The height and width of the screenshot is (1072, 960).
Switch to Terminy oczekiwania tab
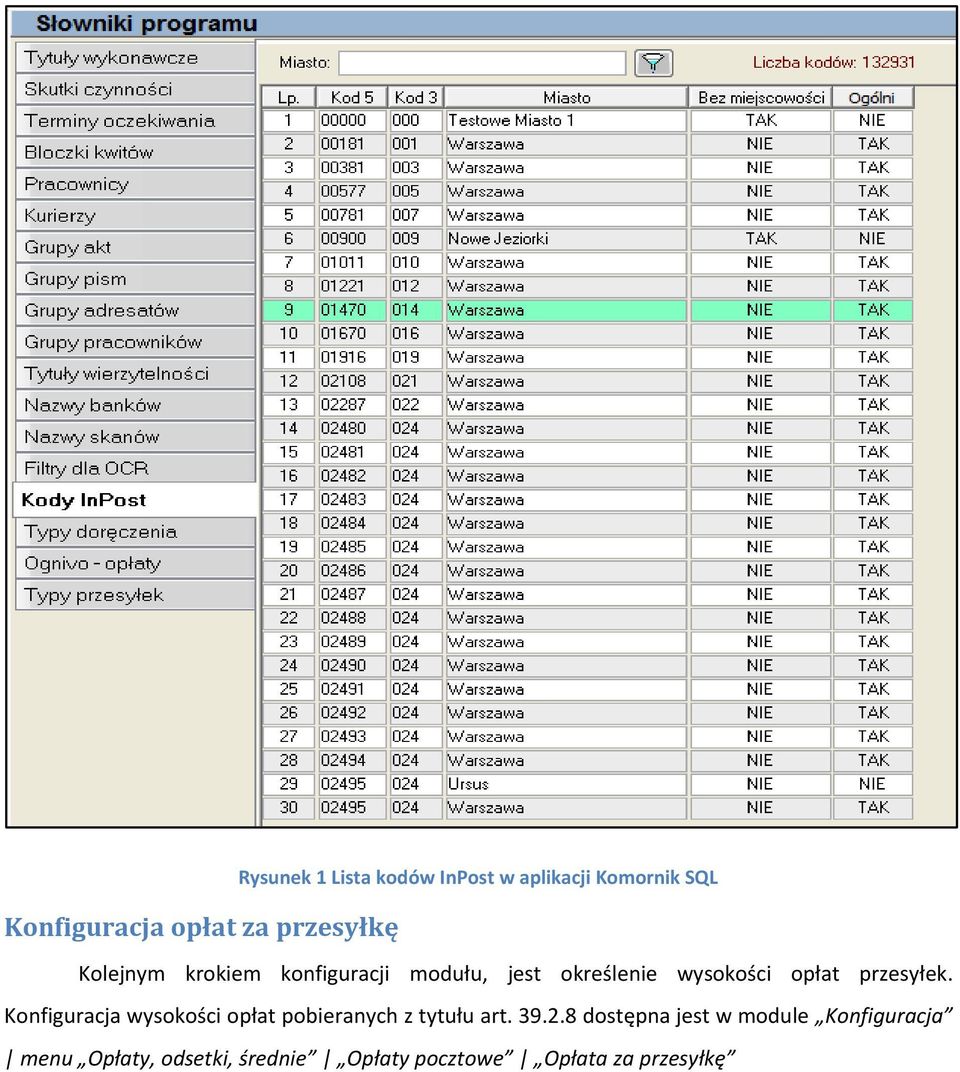pyautogui.click(x=135, y=121)
